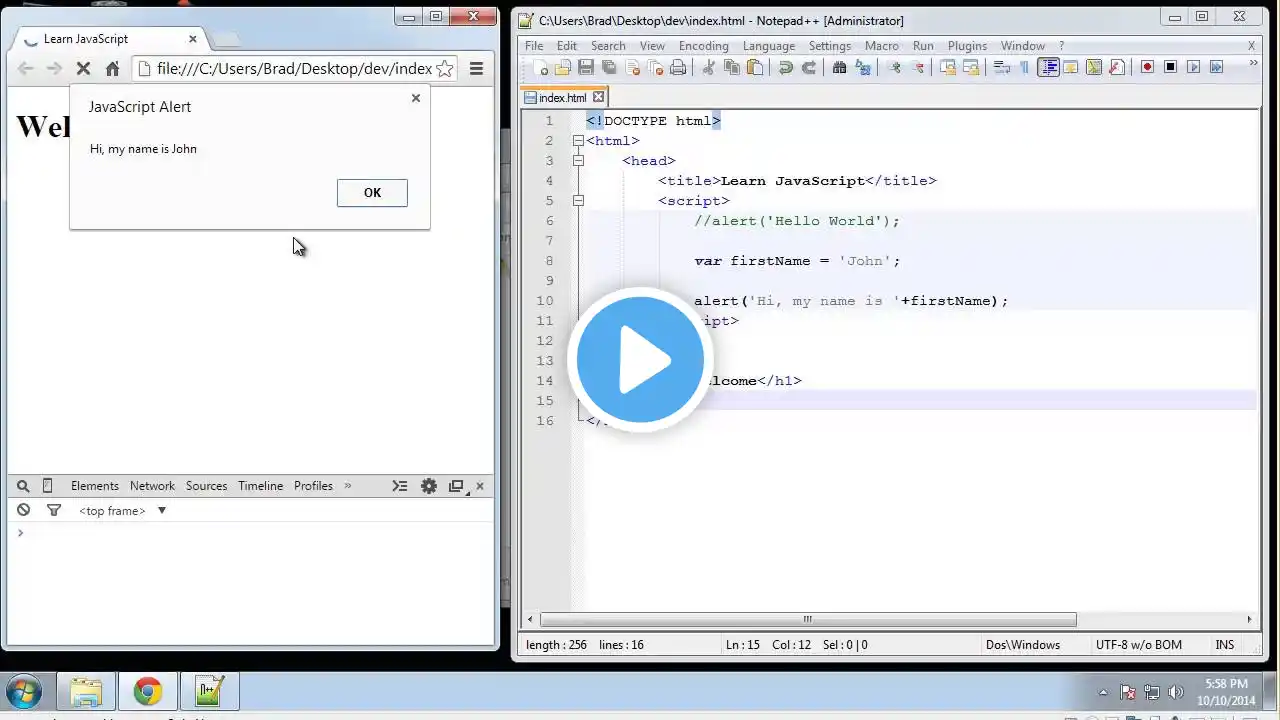This screenshot has width=1280, height=720.
Task: Open the top frame dropdown arrow
Action: pos(161,511)
